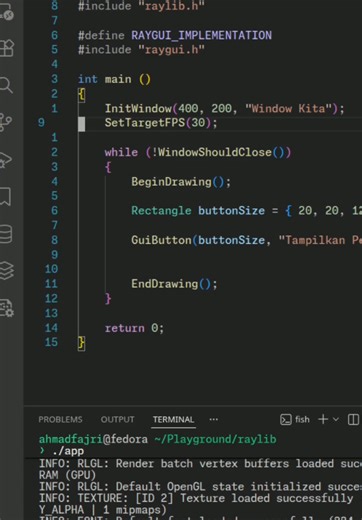Switch to the OUTPUT tab

click(x=117, y=419)
